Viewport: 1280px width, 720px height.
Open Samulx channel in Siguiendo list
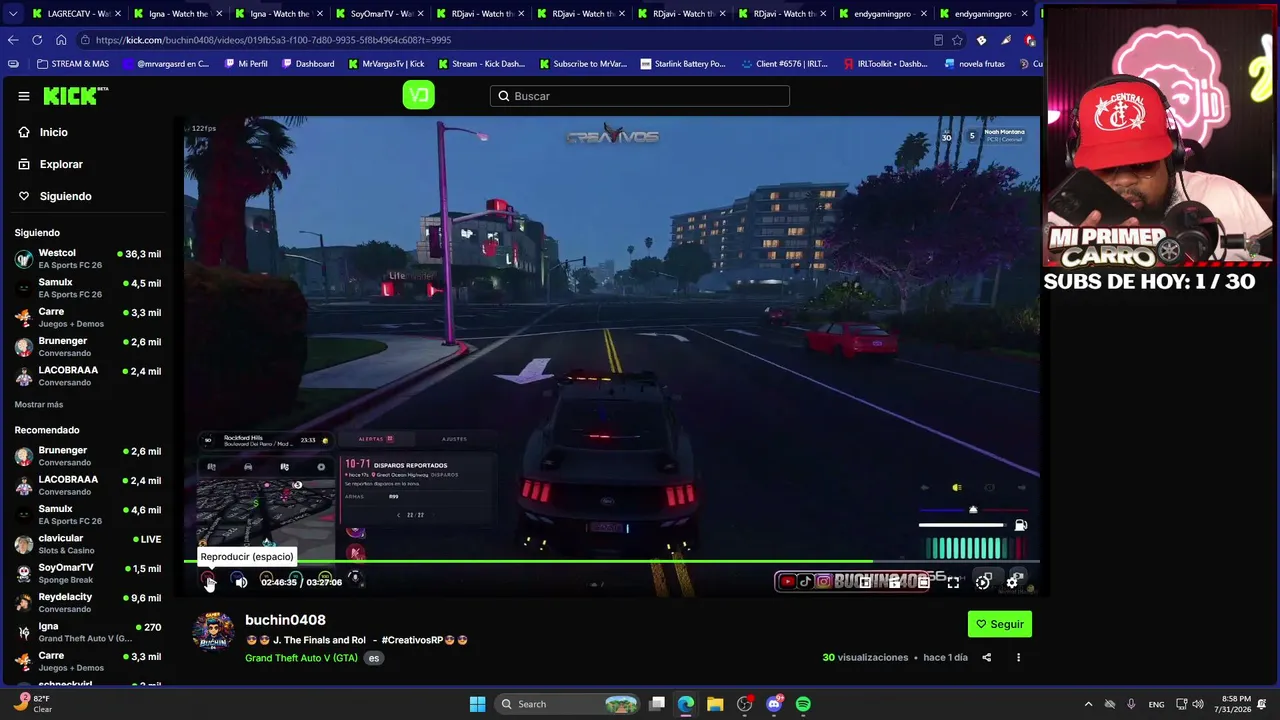coord(88,288)
